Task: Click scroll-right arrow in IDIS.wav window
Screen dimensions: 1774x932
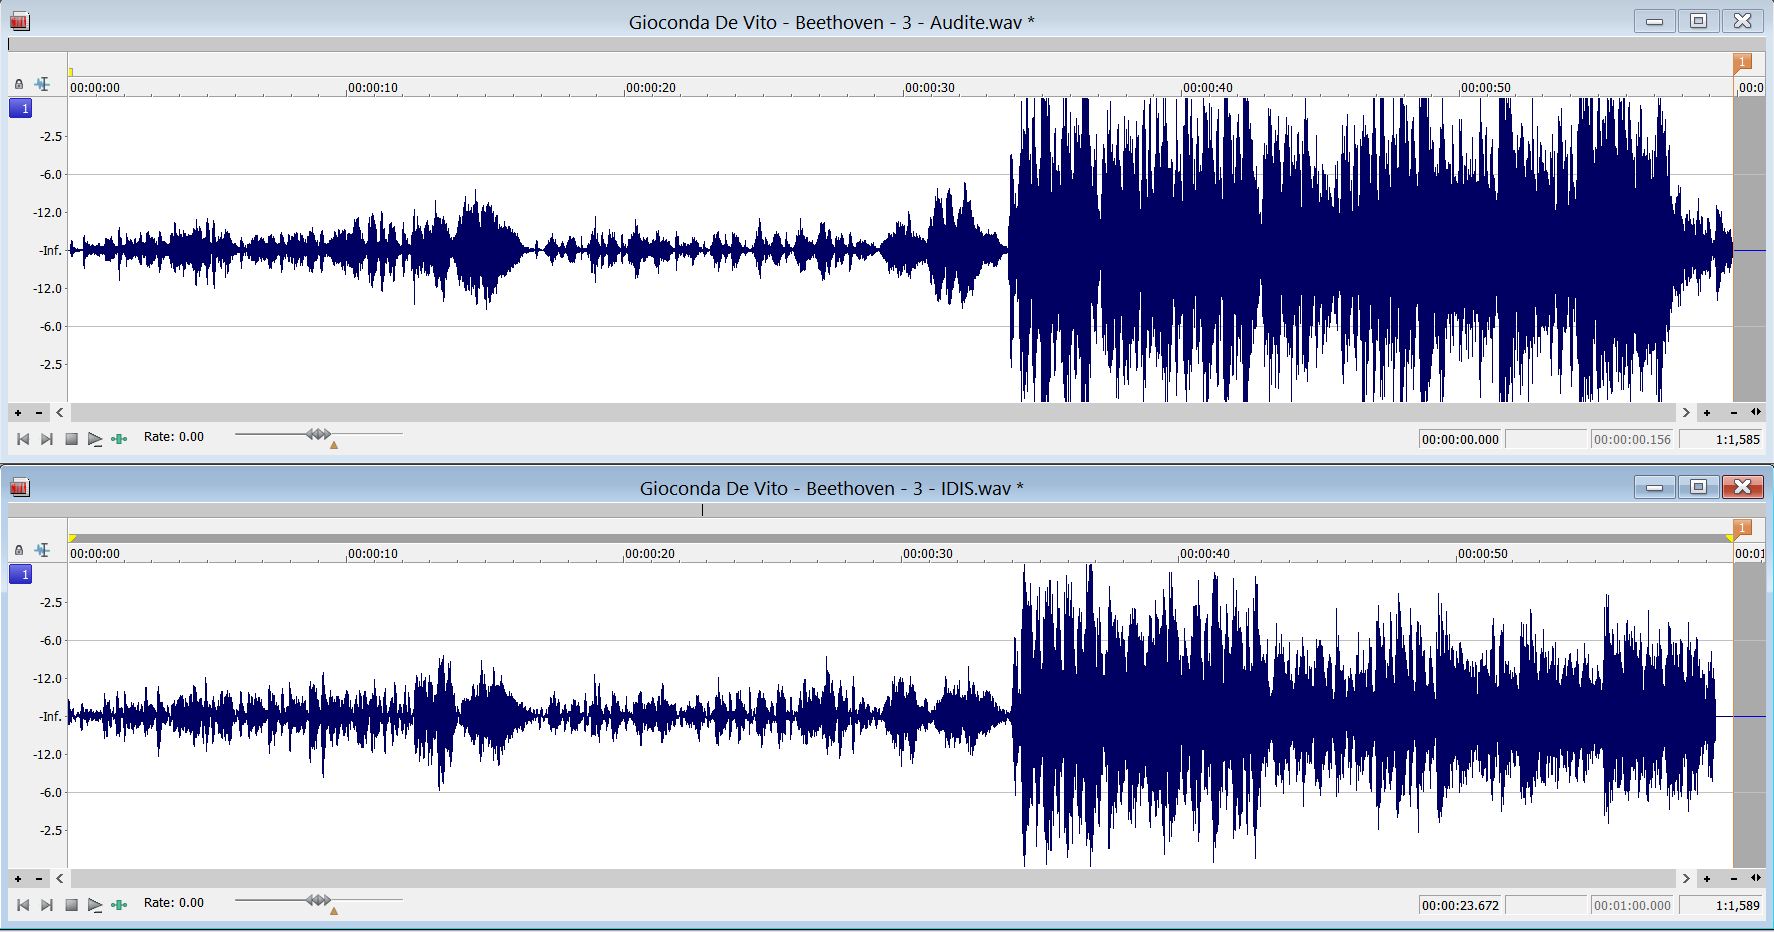Action: 1685,878
